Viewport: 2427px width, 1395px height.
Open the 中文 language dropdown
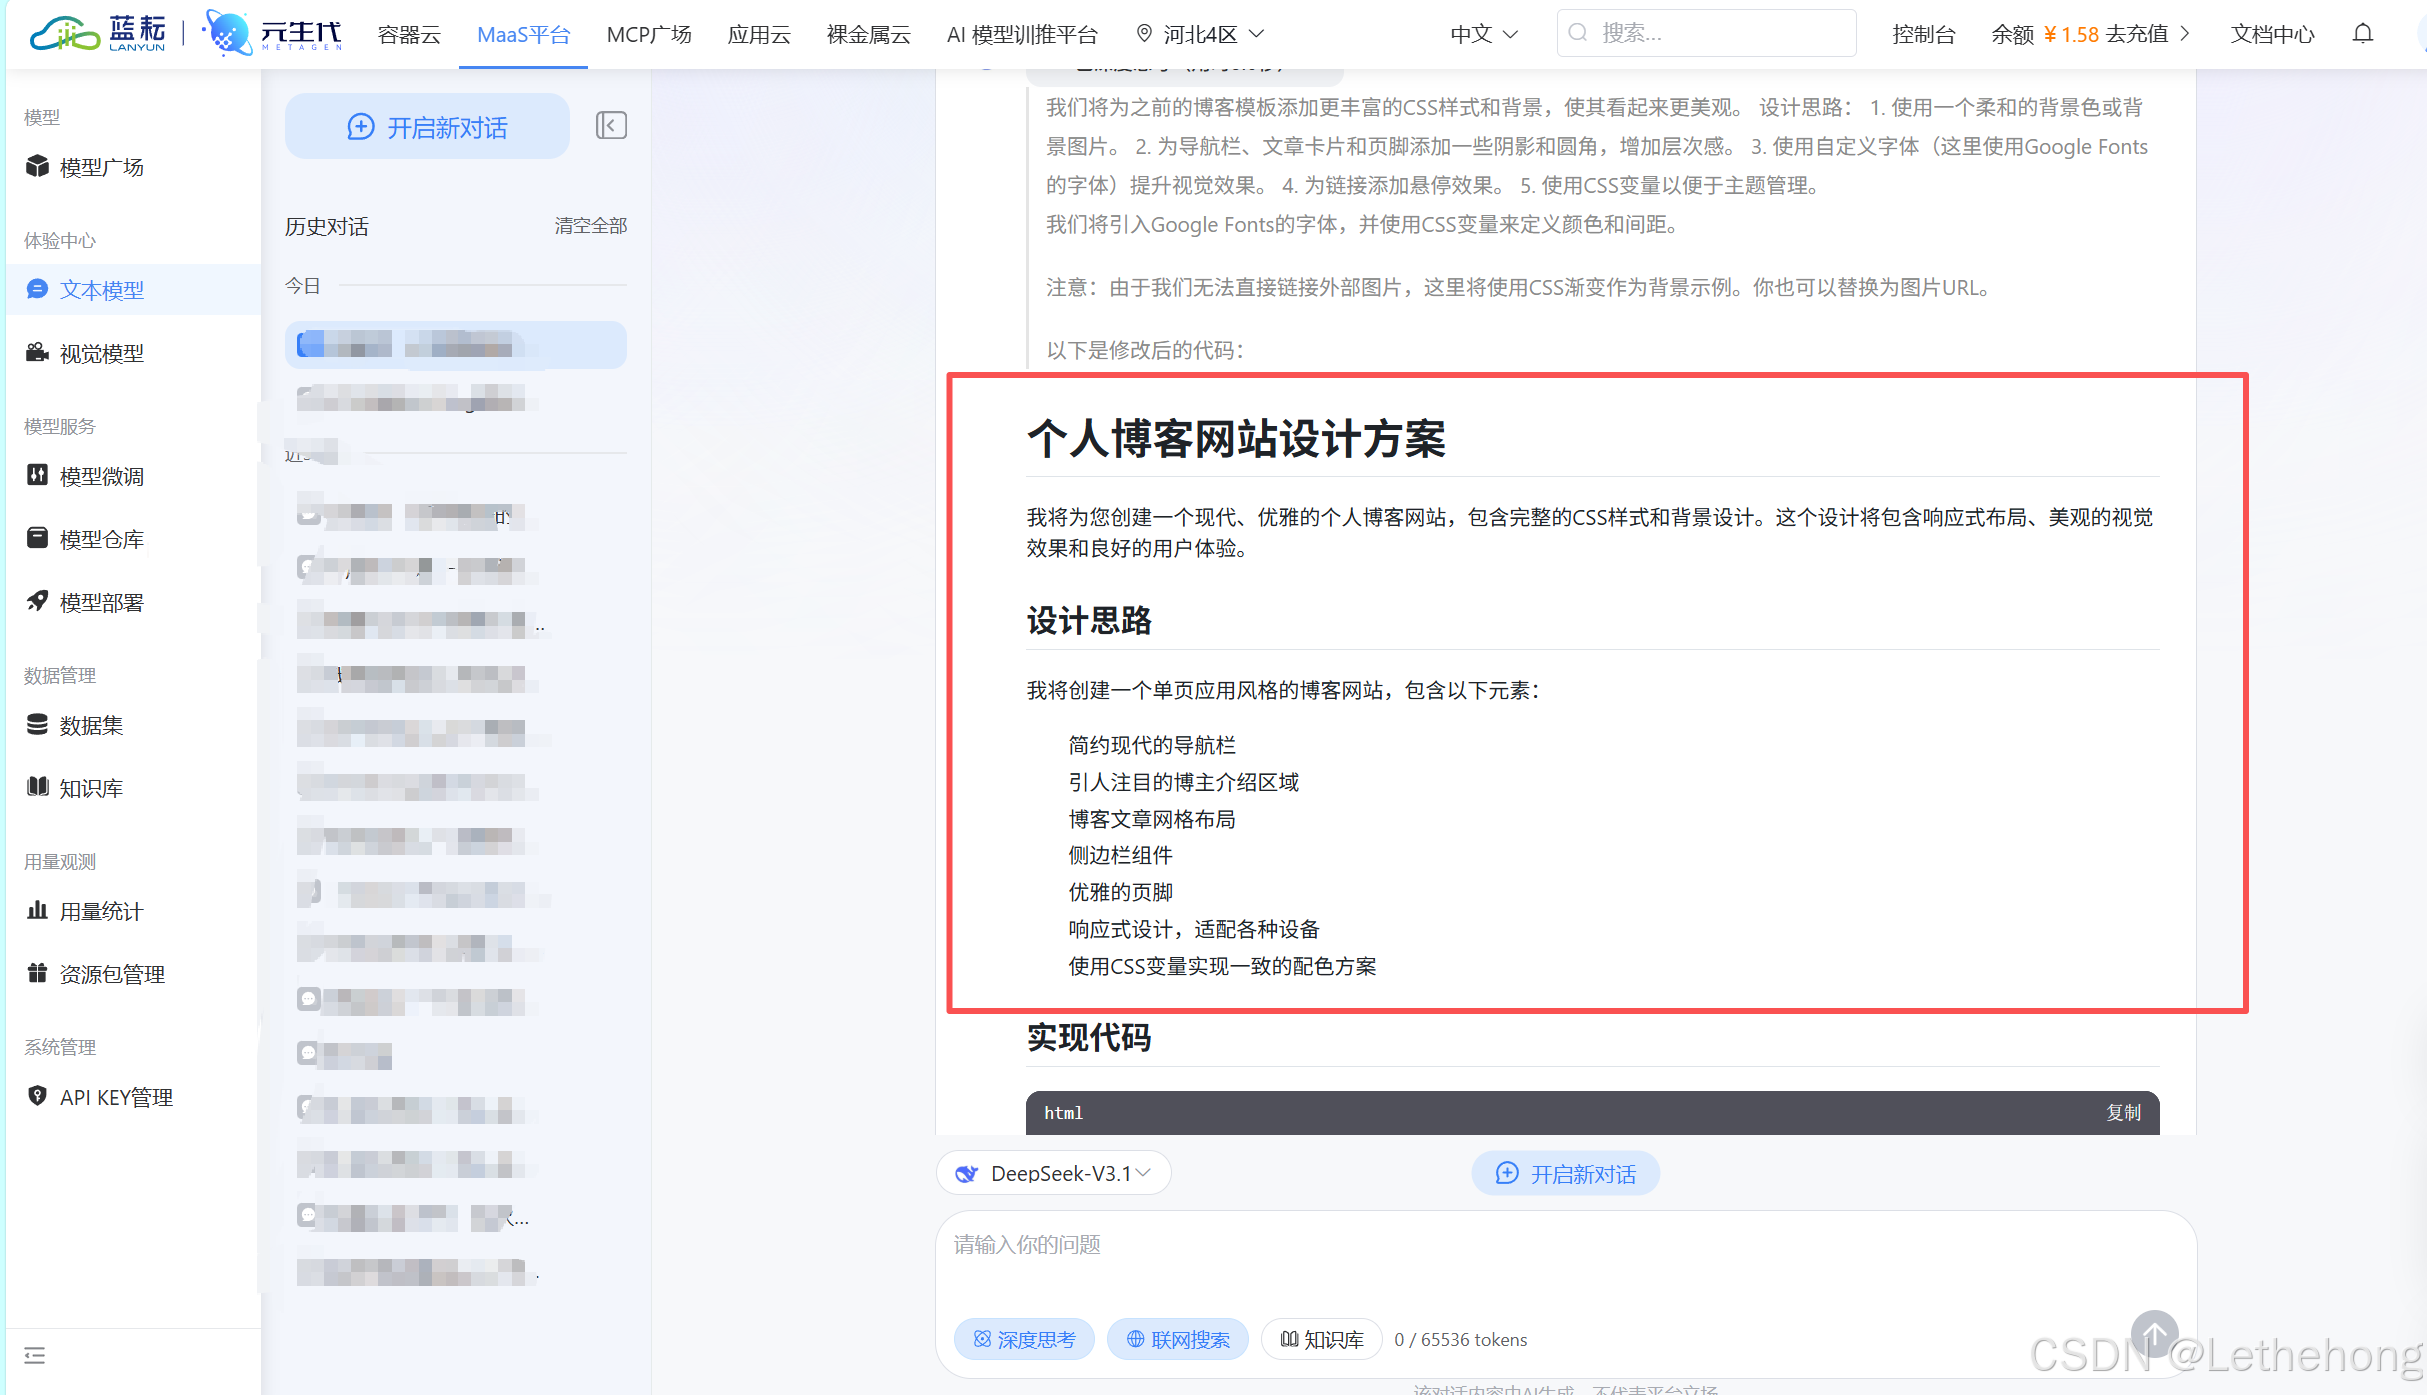coord(1484,34)
